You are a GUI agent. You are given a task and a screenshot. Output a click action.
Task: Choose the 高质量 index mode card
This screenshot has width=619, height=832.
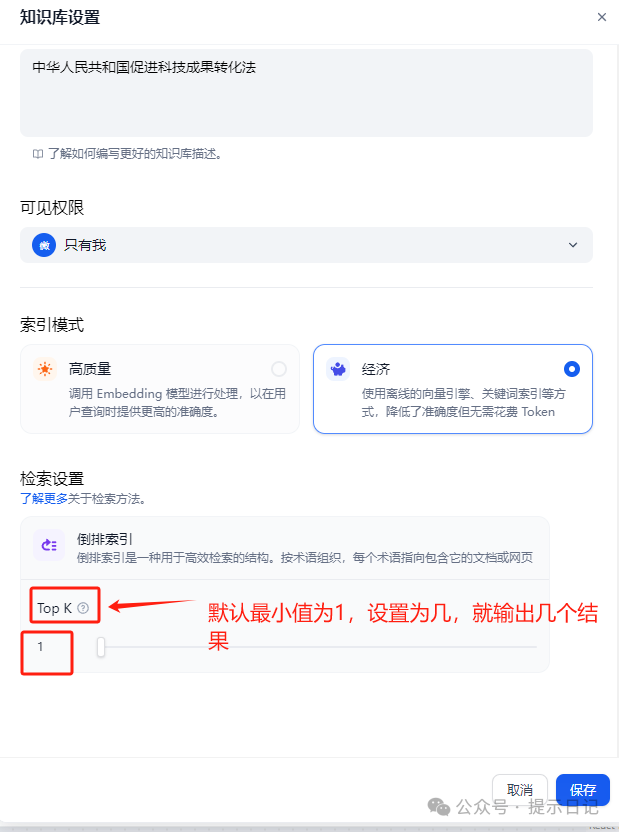tap(160, 389)
